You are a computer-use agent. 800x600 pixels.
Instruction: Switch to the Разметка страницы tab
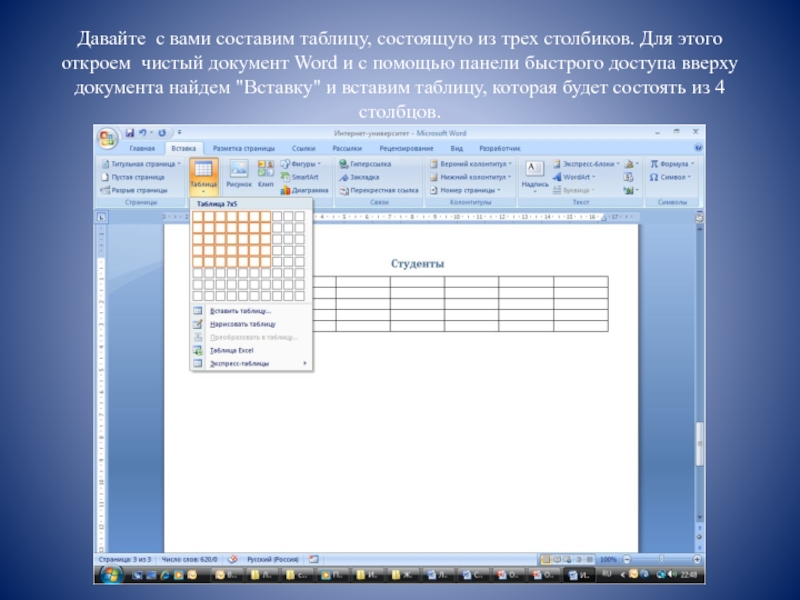coord(243,148)
